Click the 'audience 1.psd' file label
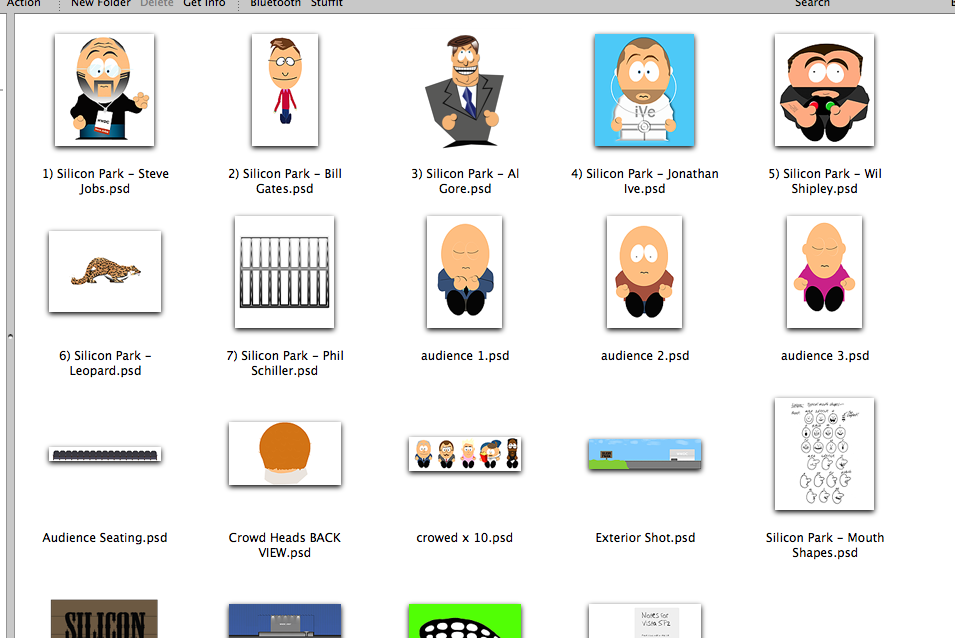The image size is (955, 638). pyautogui.click(x=465, y=356)
